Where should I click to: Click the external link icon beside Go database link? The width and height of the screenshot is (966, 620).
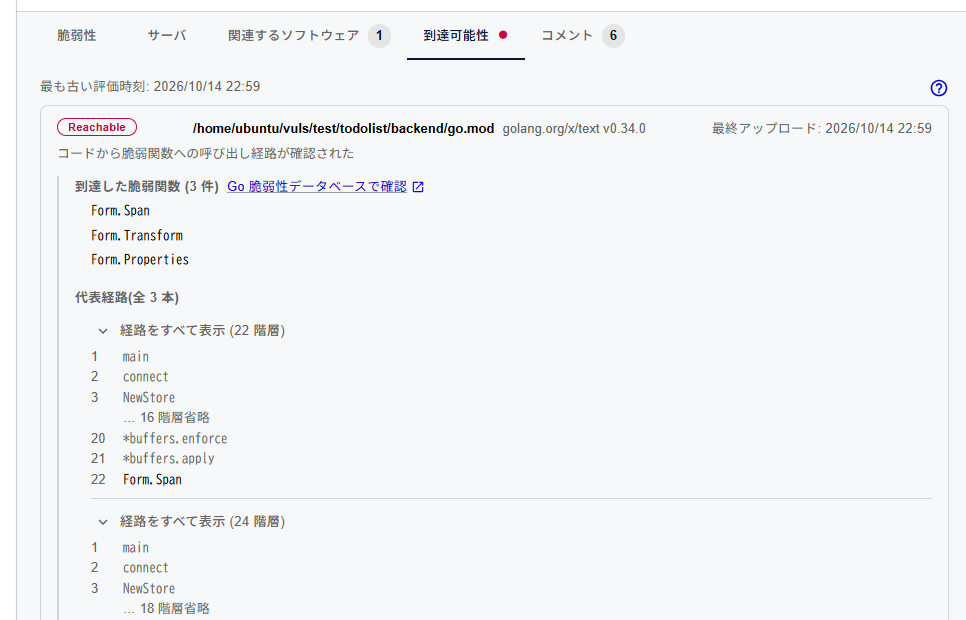[418, 187]
